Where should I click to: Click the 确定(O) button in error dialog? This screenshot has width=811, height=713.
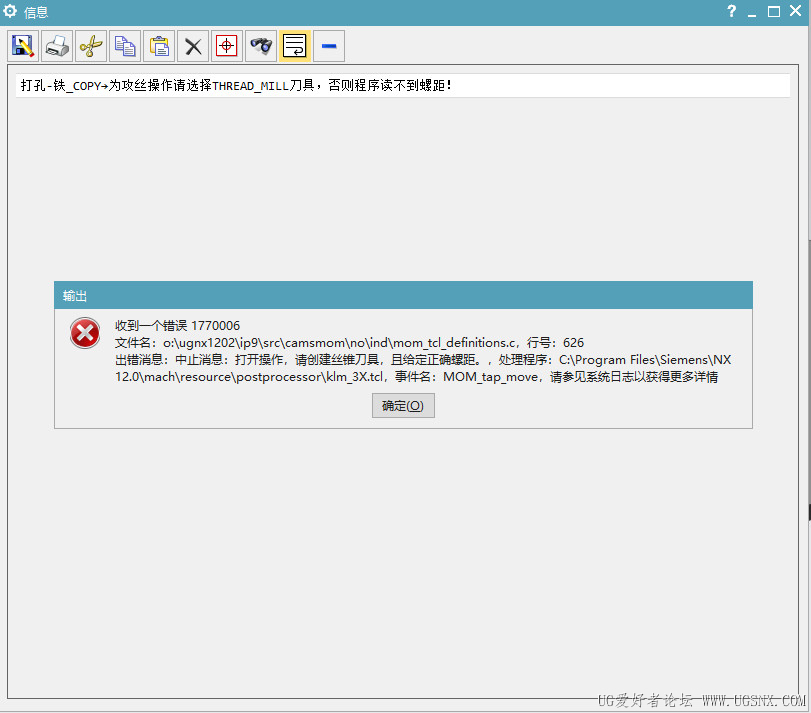[403, 405]
